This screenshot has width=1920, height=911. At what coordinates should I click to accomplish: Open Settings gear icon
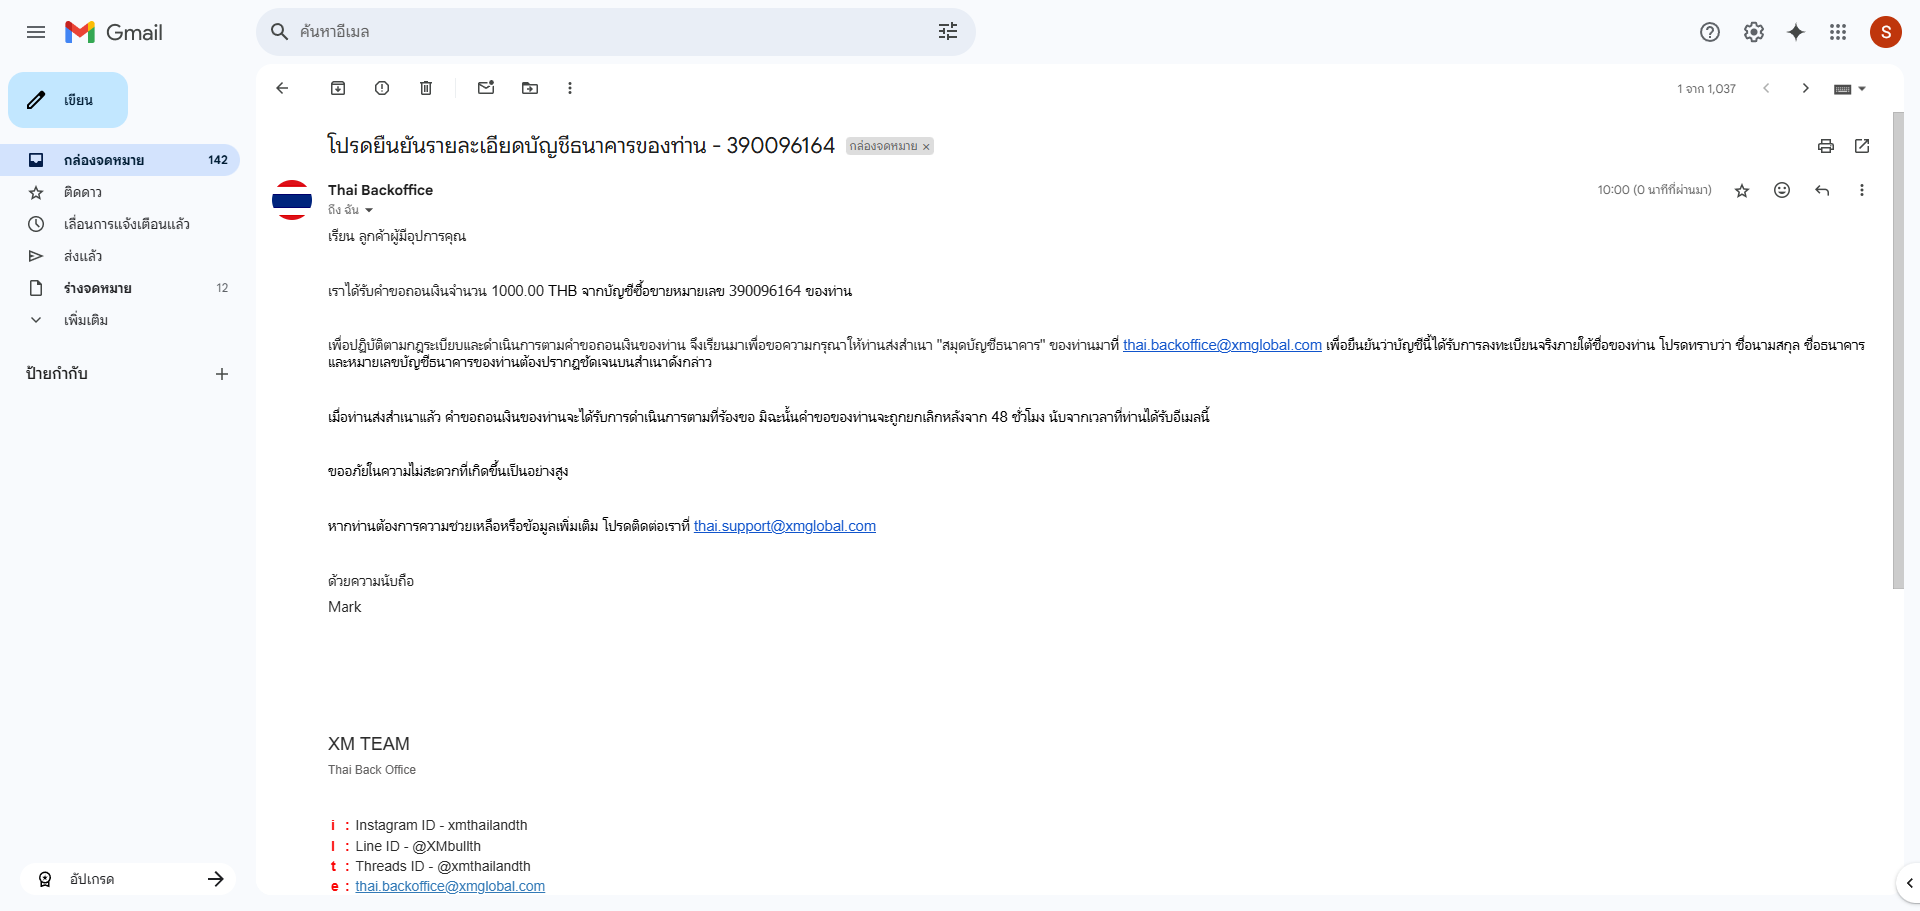click(x=1754, y=32)
